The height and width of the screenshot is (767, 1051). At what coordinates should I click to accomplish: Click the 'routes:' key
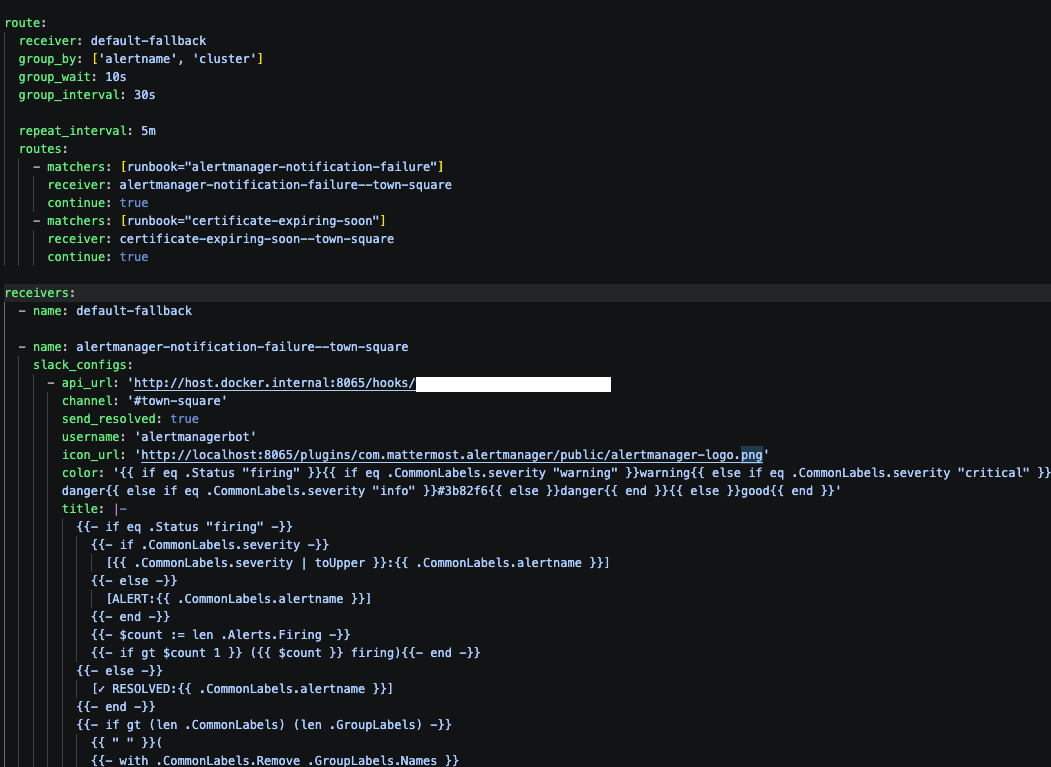point(44,149)
